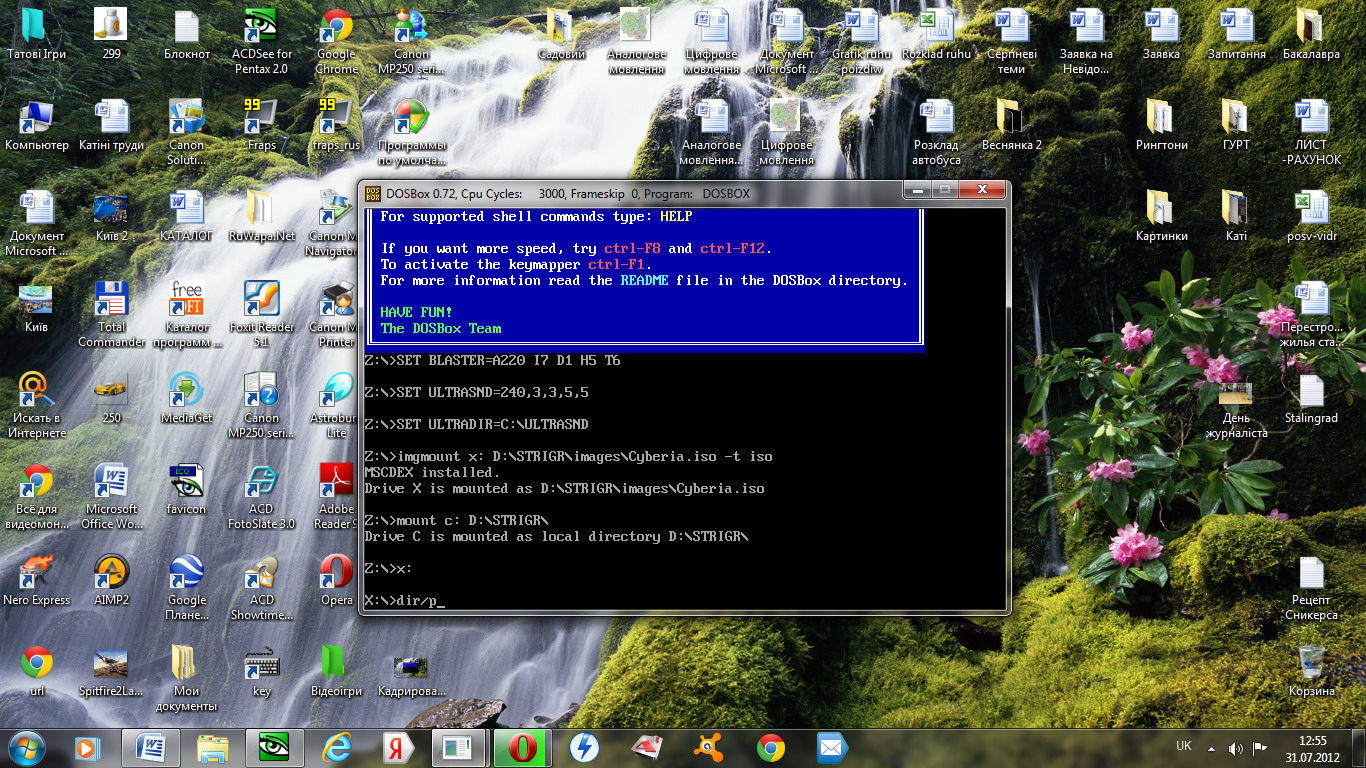This screenshot has width=1366, height=768.
Task: Select the Мои документы folder icon
Action: (x=186, y=679)
